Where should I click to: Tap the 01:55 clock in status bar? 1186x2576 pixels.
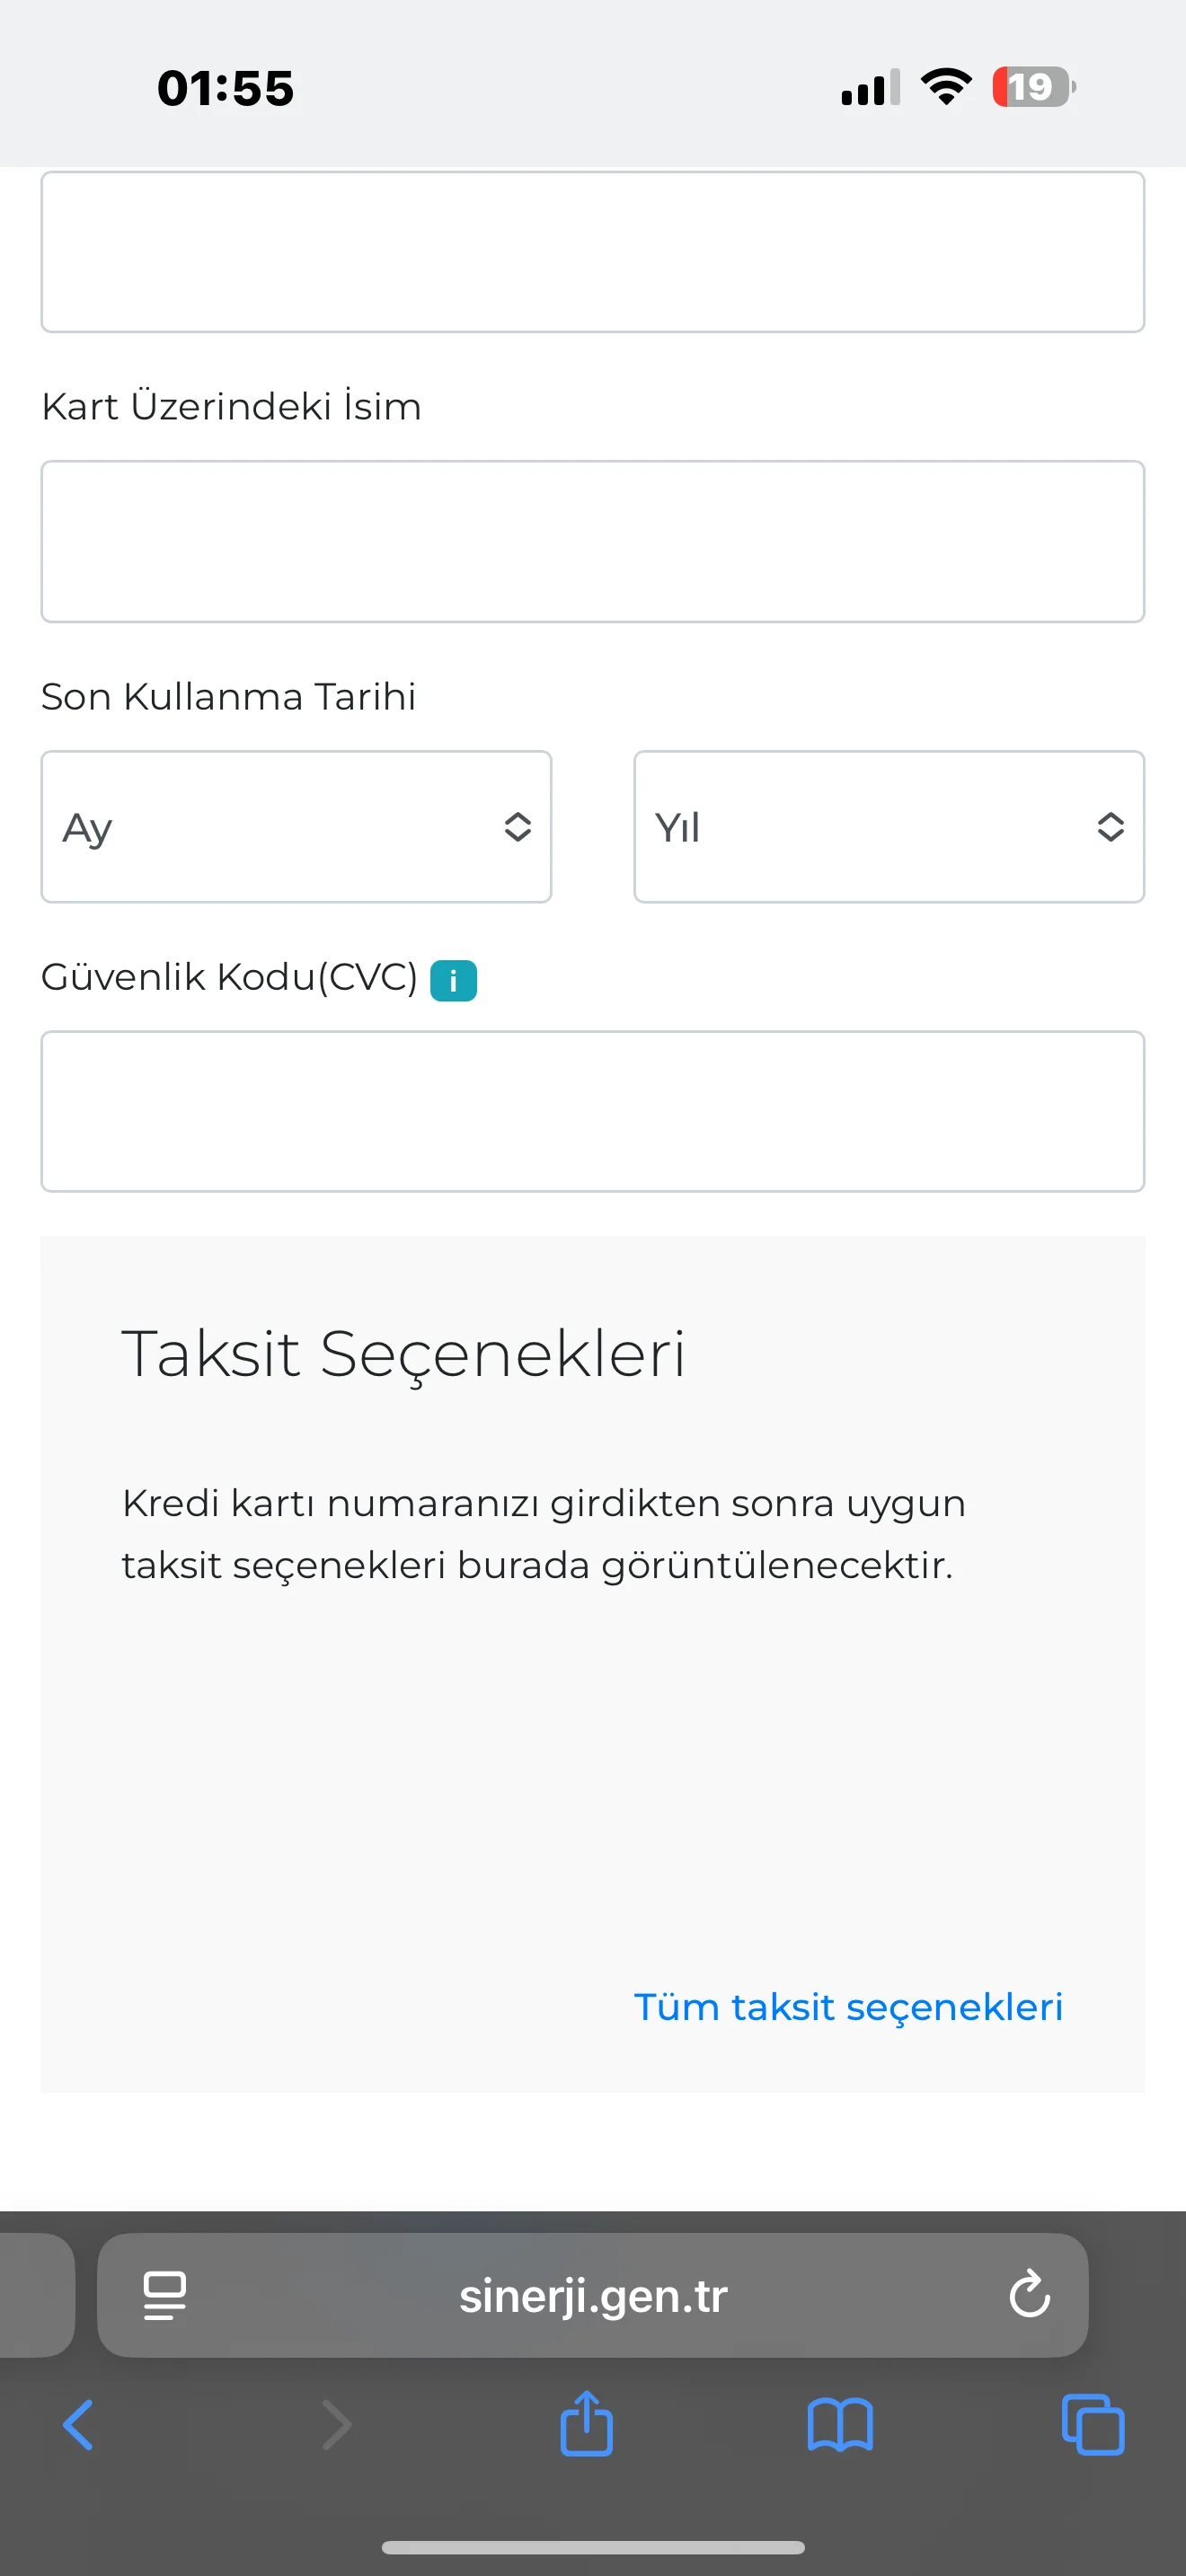225,88
